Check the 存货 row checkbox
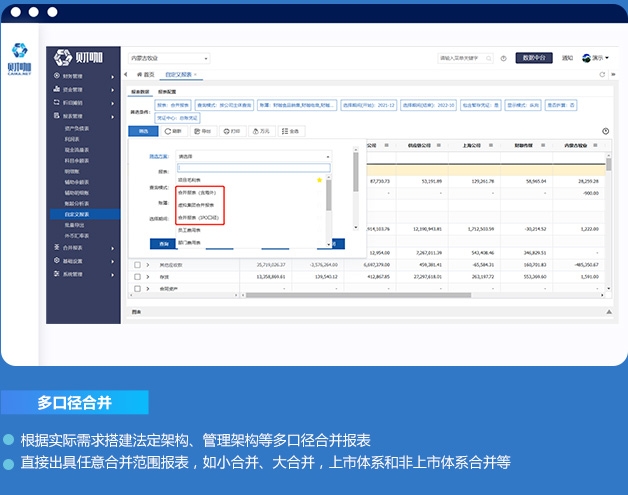Viewport: 628px width, 495px height. tap(137, 277)
